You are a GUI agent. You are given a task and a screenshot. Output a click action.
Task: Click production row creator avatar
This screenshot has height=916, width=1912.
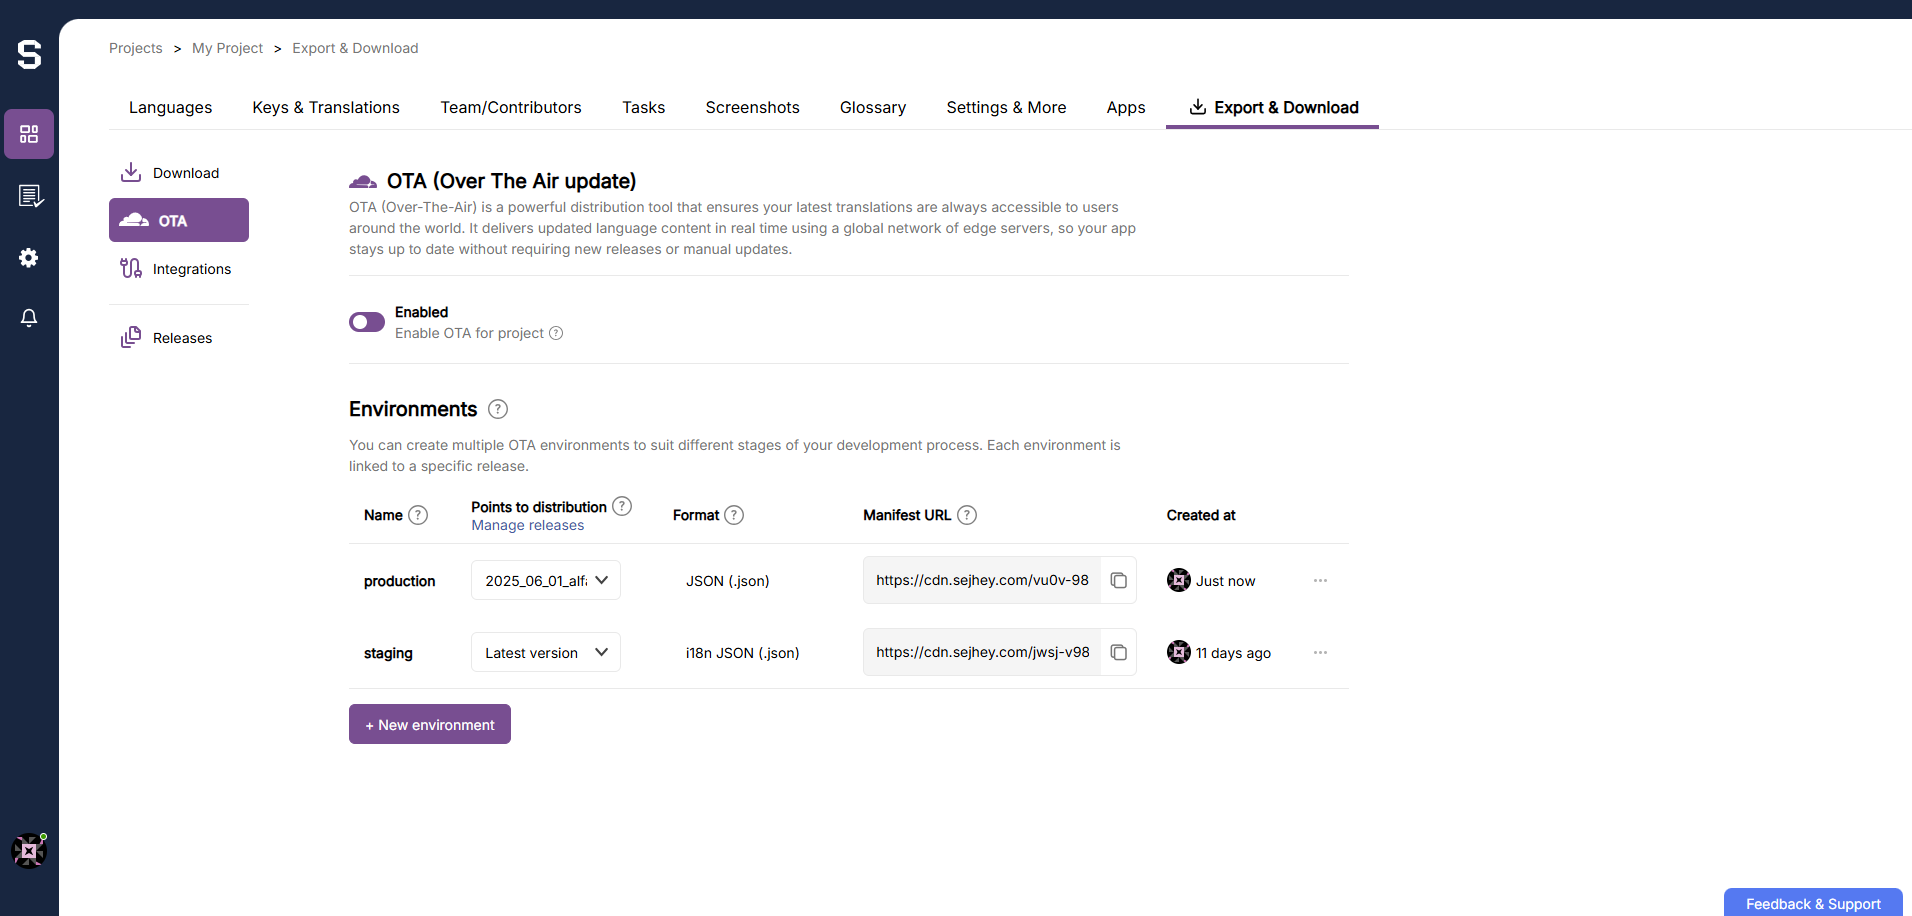[1179, 580]
